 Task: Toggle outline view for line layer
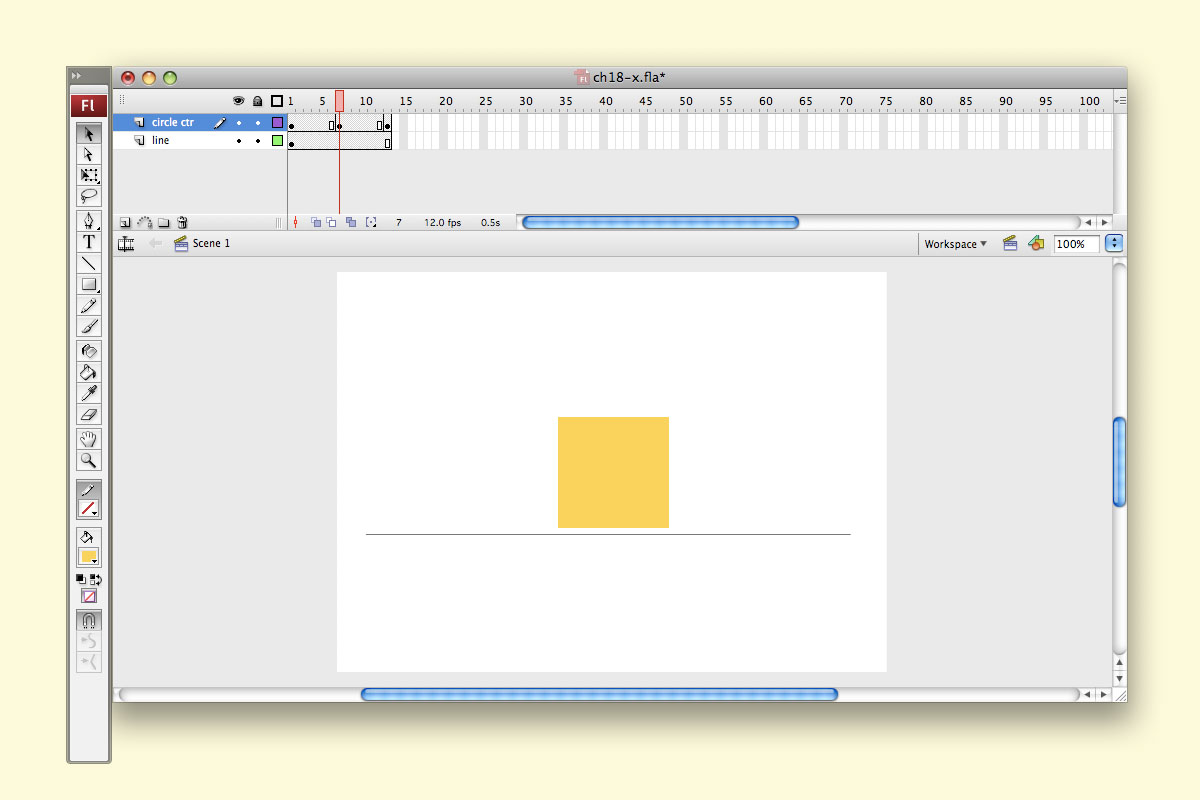[x=277, y=141]
